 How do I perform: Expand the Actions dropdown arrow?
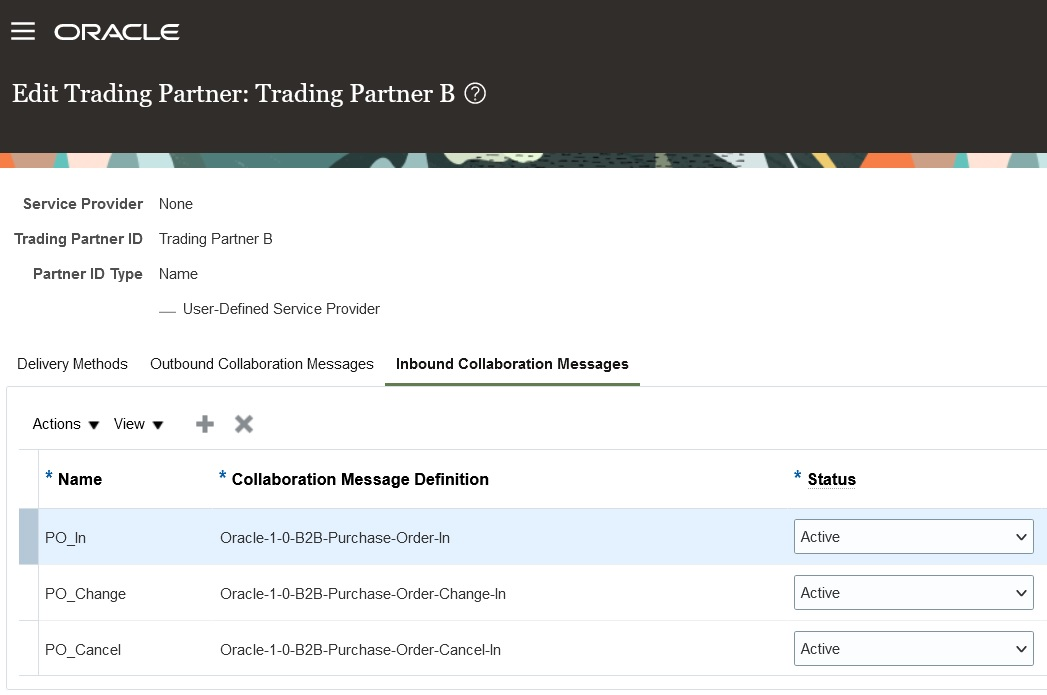pos(94,425)
